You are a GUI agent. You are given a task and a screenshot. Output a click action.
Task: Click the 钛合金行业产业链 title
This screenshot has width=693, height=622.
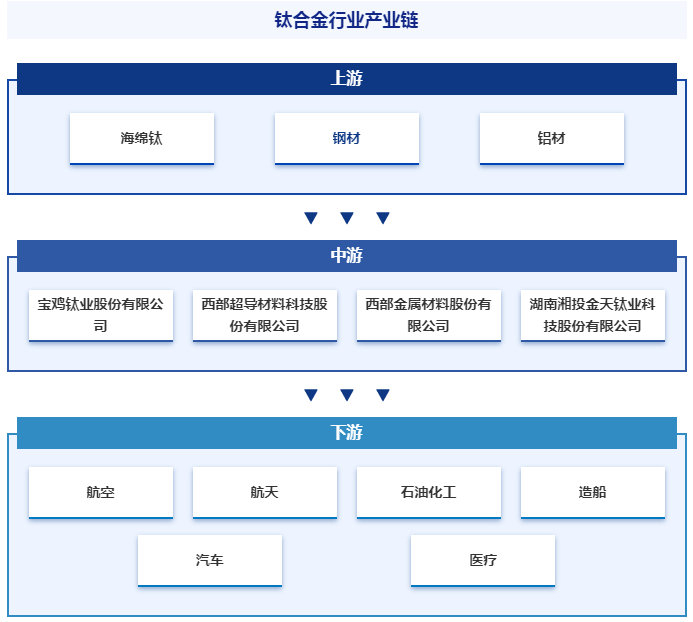[346, 20]
